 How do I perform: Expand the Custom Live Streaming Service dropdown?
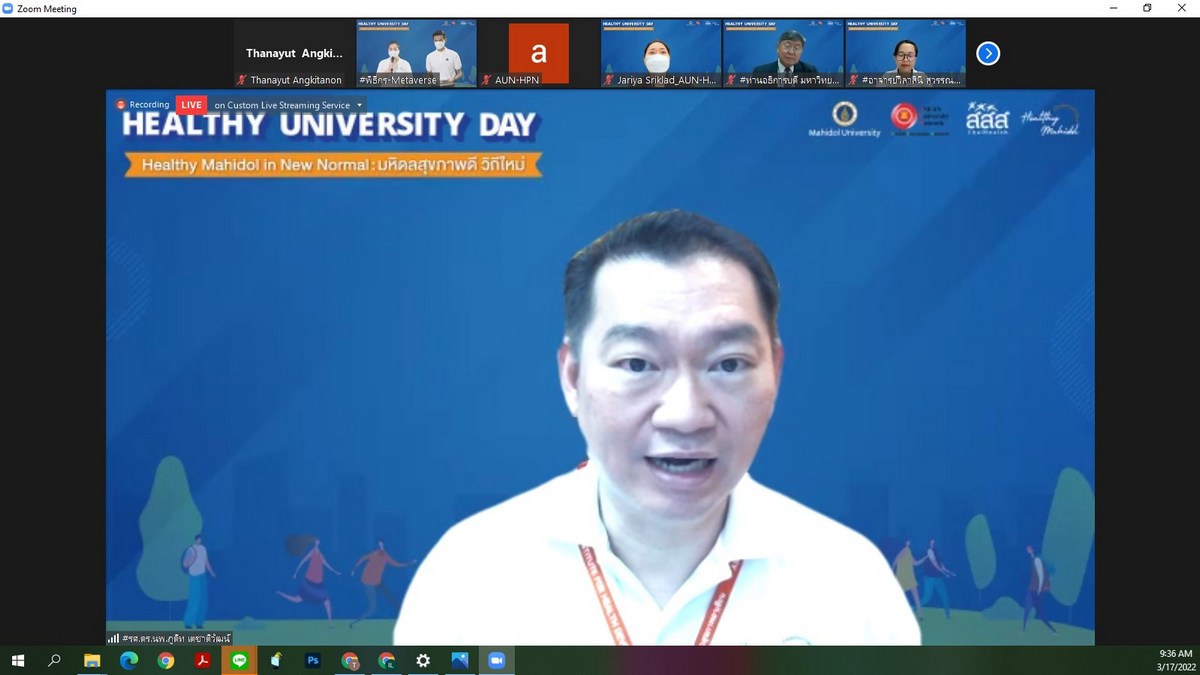(x=359, y=105)
